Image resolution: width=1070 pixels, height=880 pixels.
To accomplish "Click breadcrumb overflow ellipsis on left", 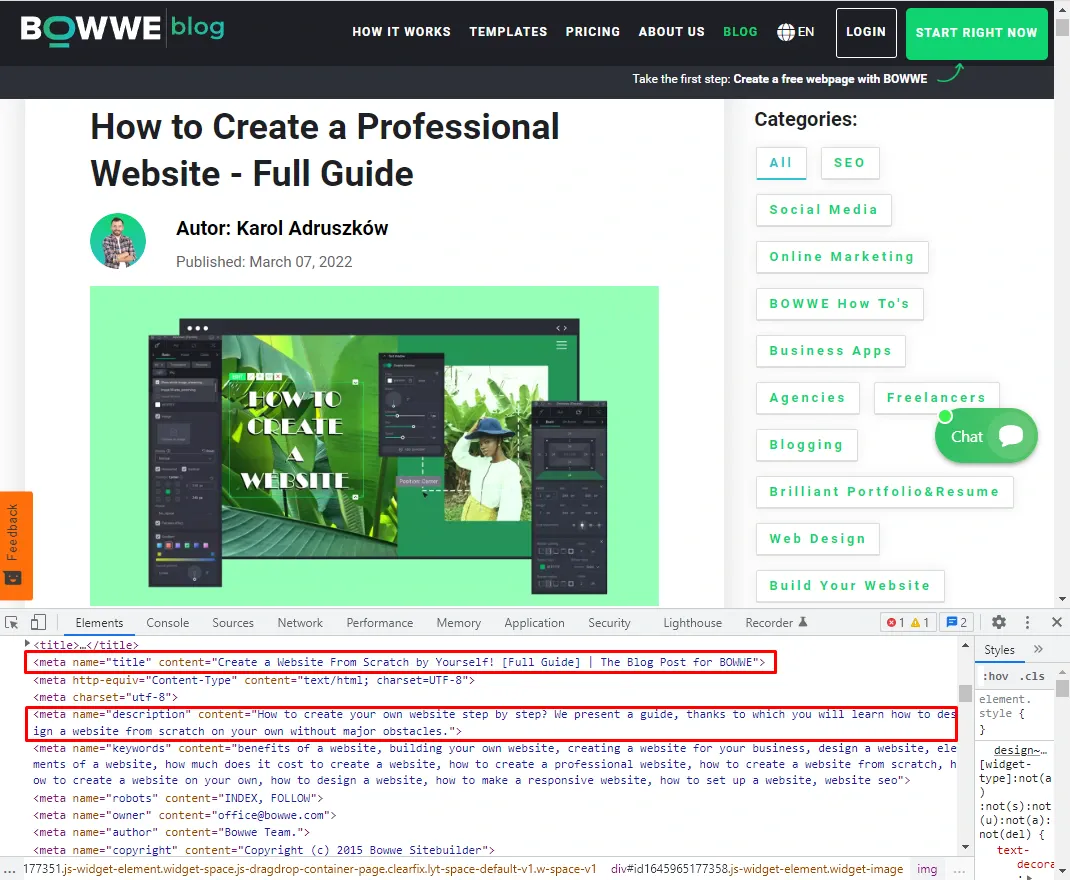I will coord(9,869).
